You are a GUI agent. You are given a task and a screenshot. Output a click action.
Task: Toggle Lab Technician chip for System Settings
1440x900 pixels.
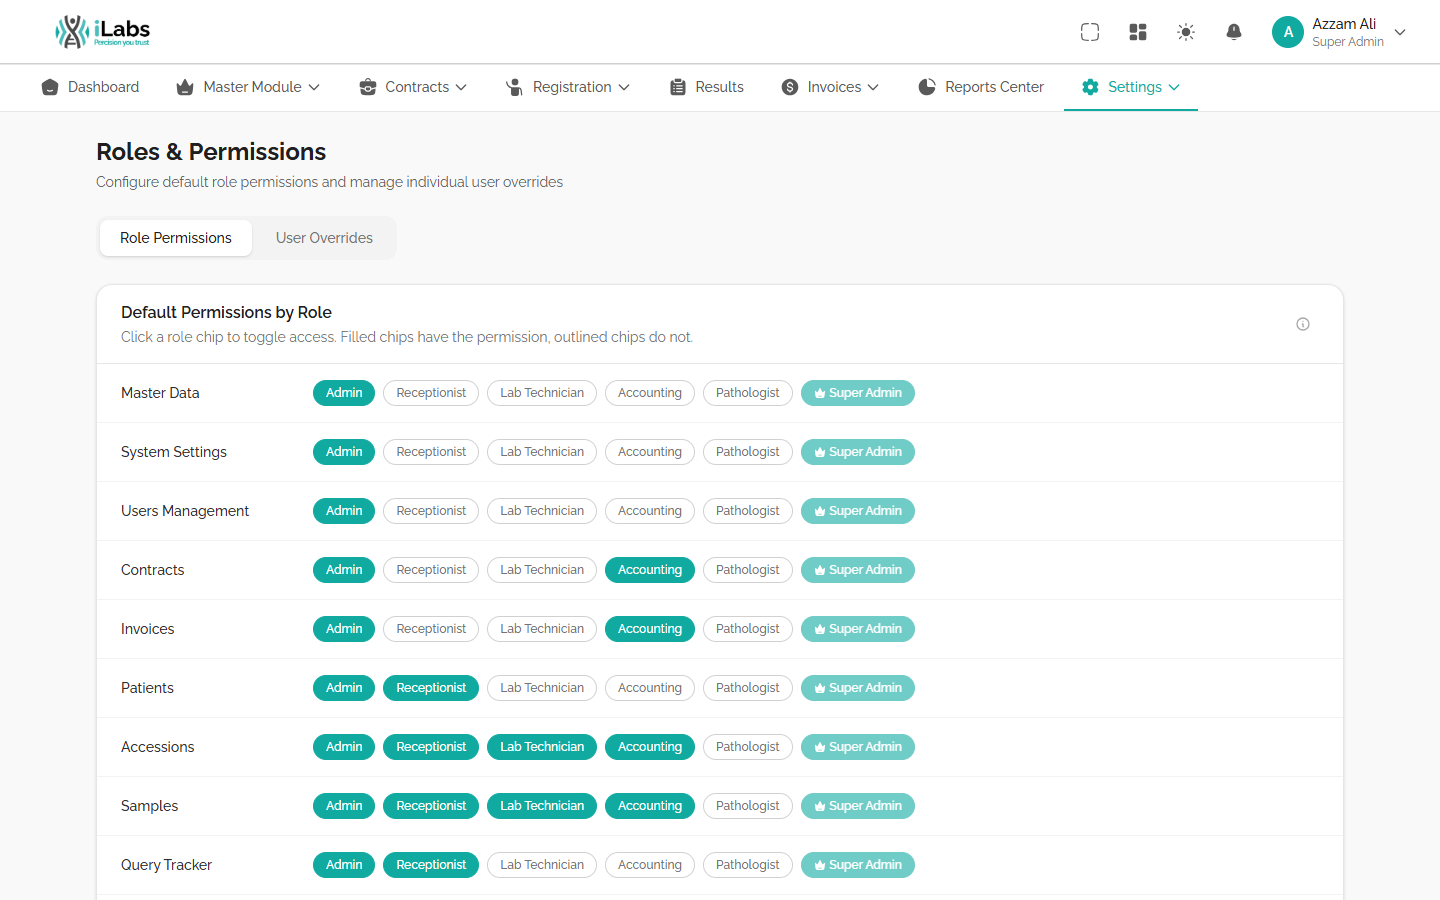542,452
